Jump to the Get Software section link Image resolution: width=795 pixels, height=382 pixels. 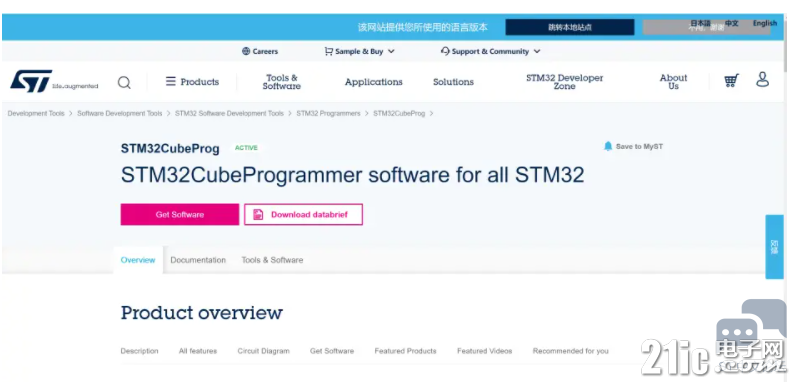pyautogui.click(x=332, y=351)
